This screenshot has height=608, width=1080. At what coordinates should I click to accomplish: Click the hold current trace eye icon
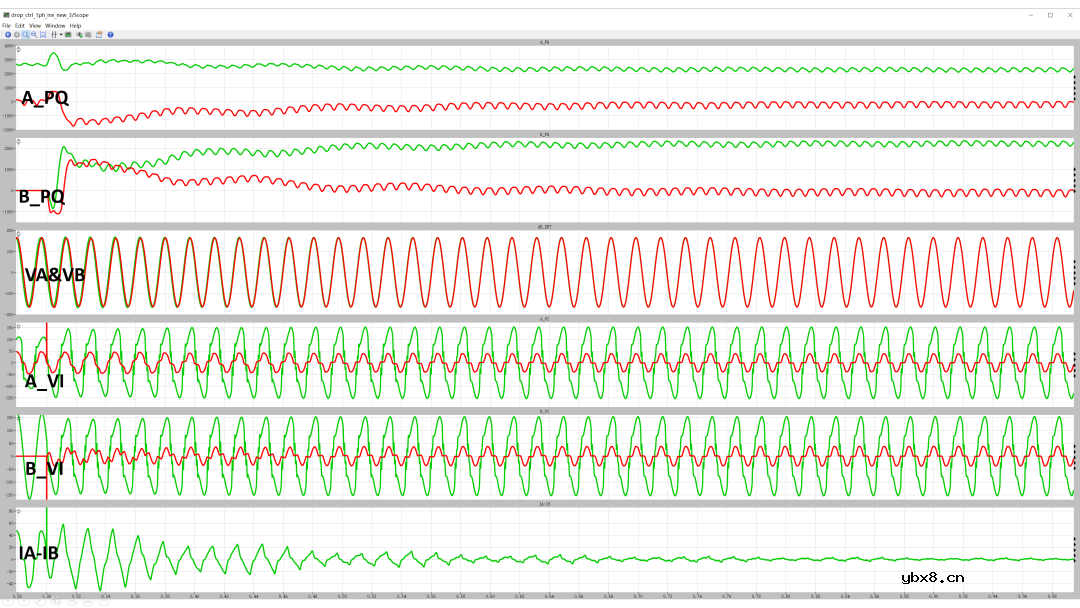click(80, 34)
